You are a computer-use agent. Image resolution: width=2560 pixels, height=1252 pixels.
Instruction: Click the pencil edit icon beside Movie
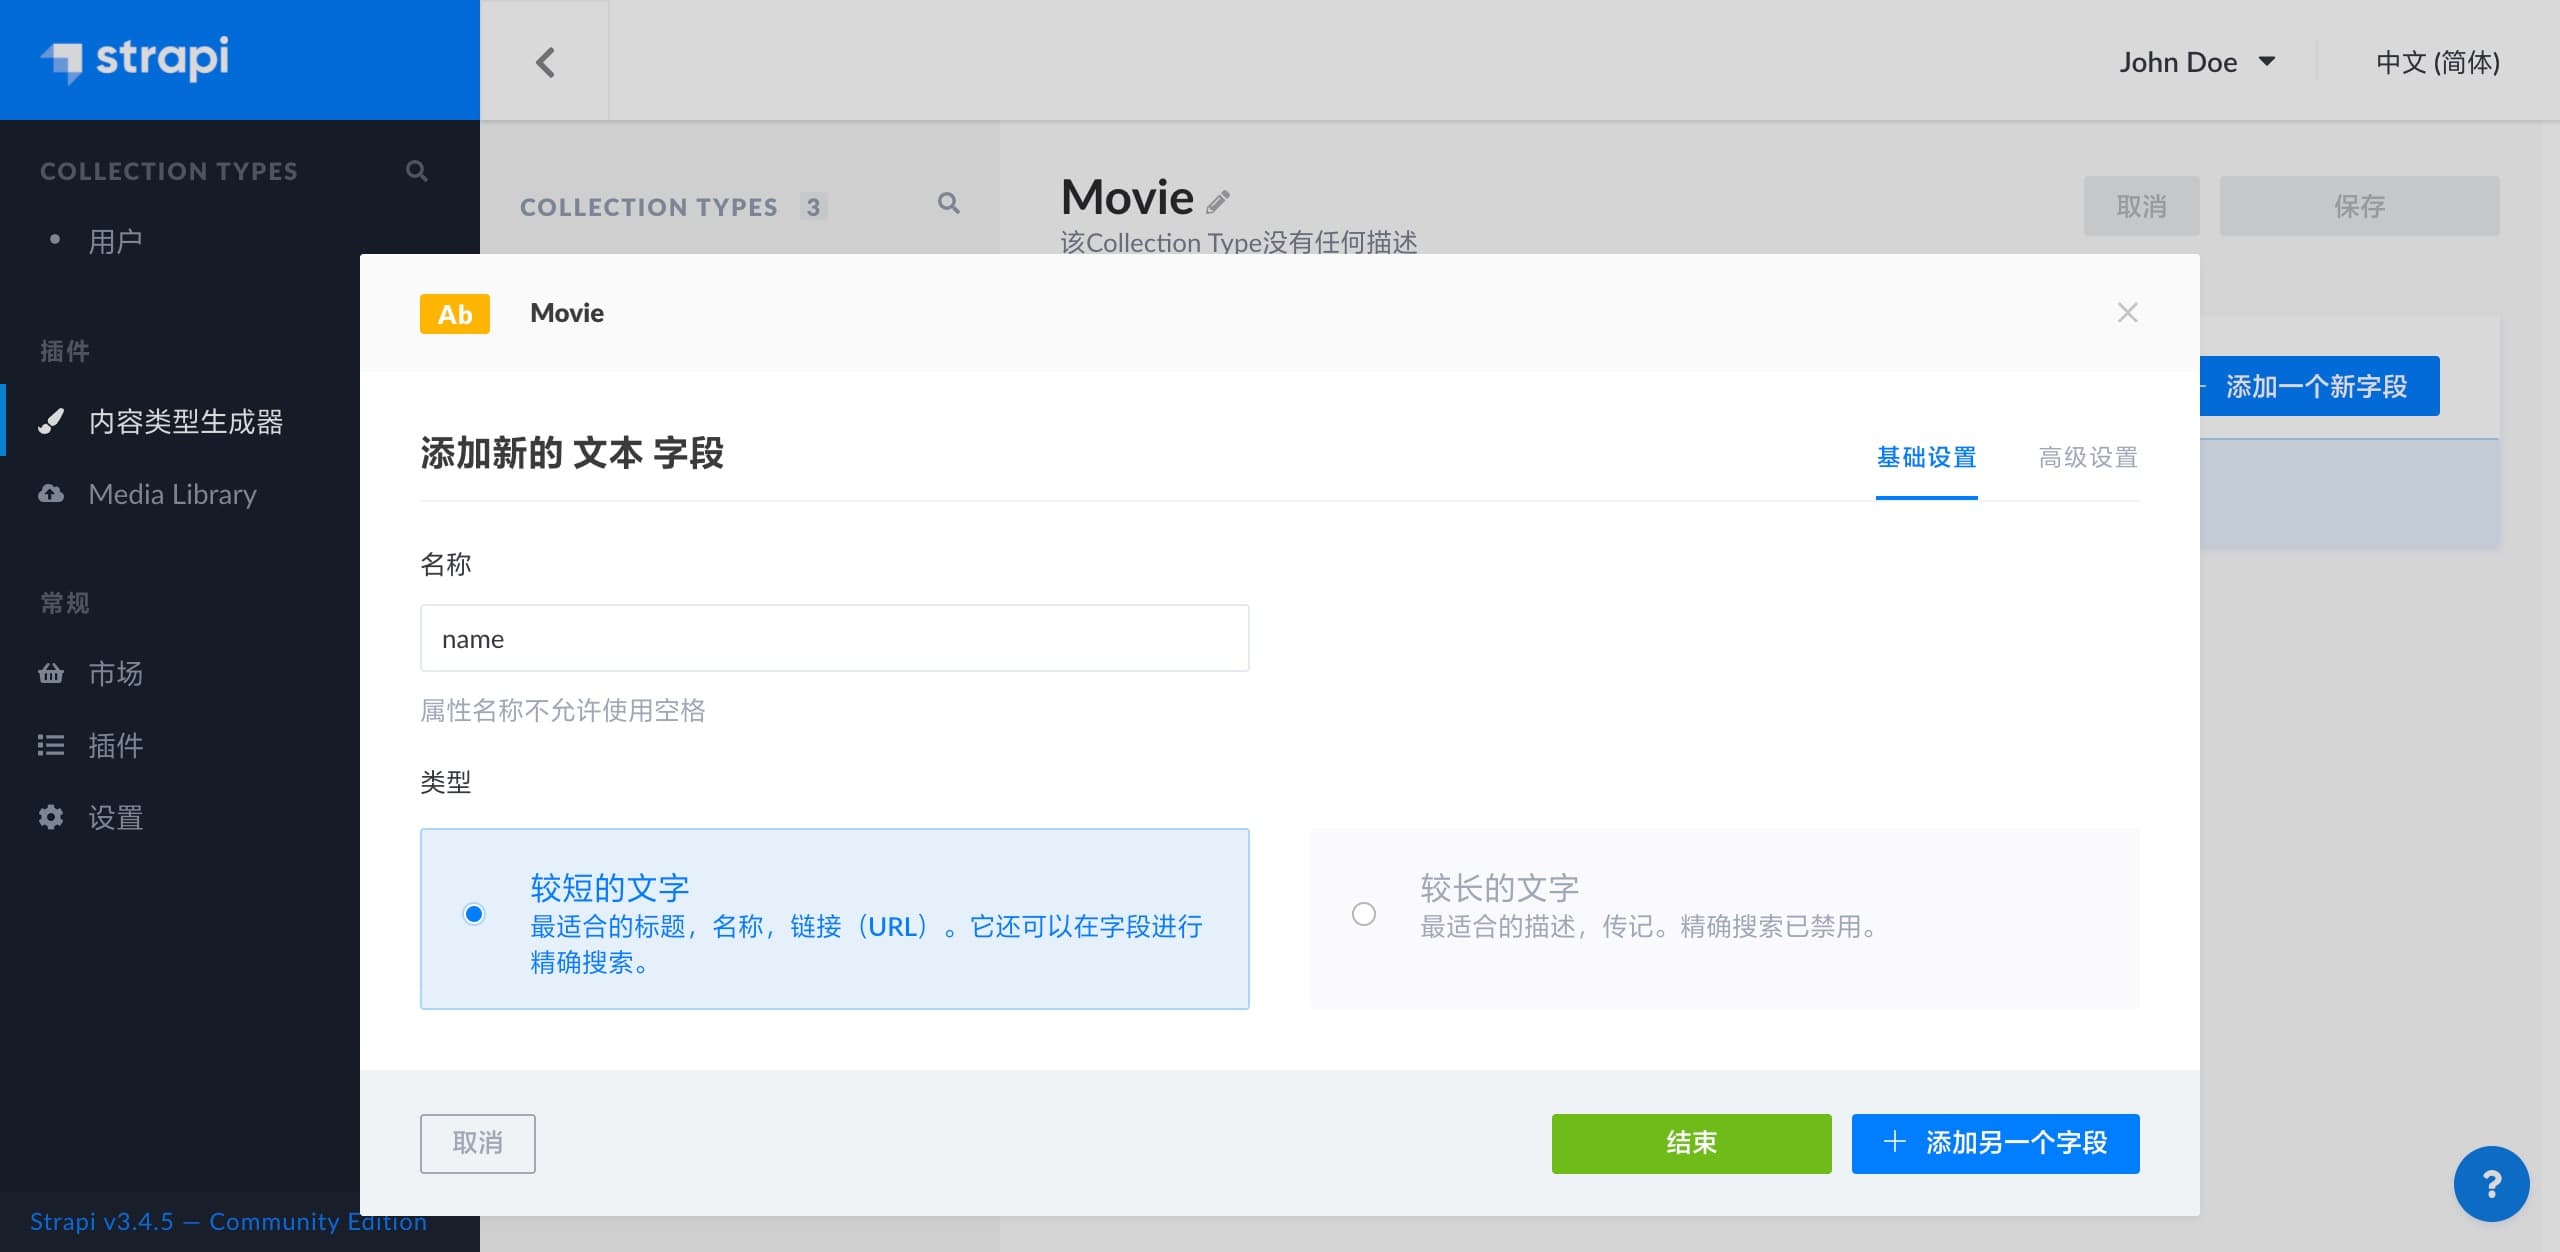1217,202
